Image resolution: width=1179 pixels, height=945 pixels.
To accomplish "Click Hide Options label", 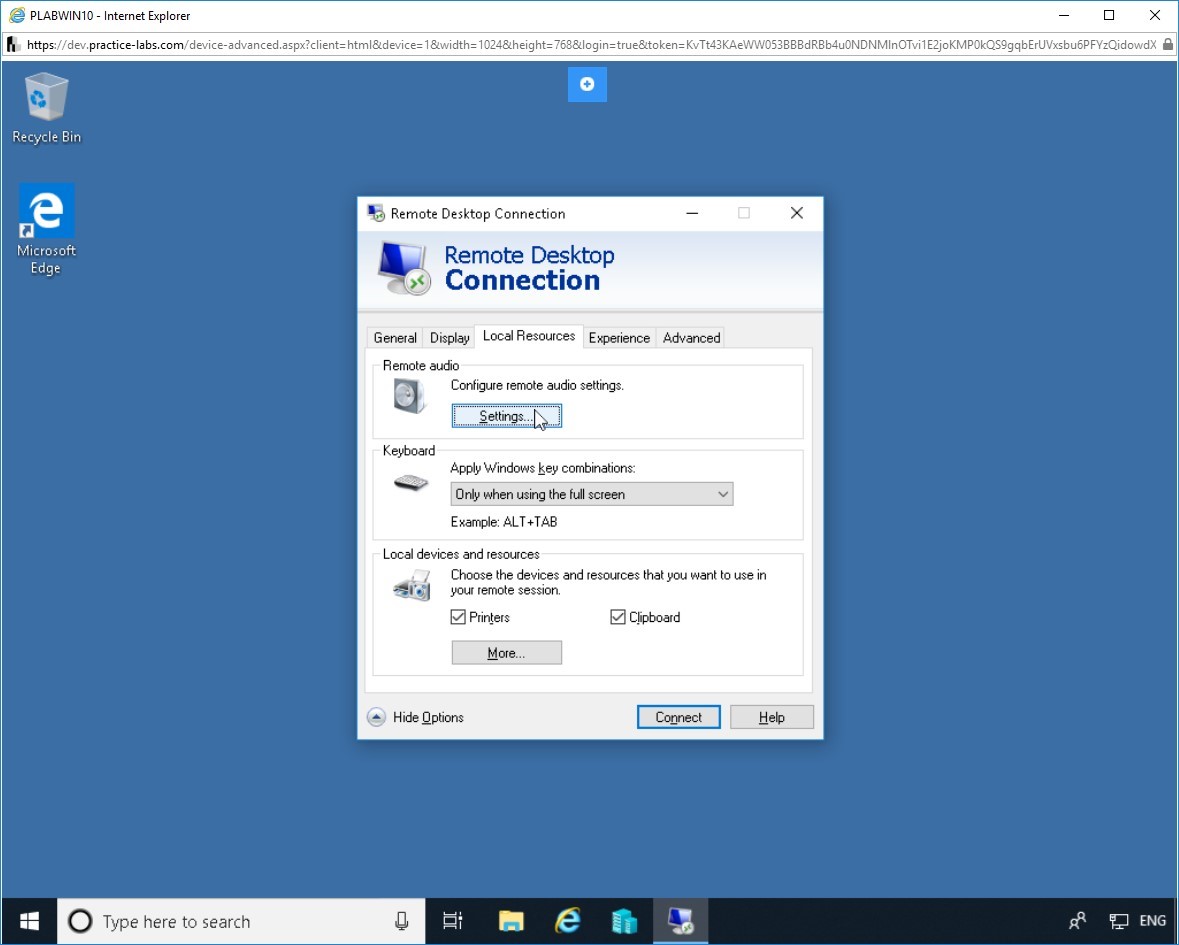I will (428, 717).
